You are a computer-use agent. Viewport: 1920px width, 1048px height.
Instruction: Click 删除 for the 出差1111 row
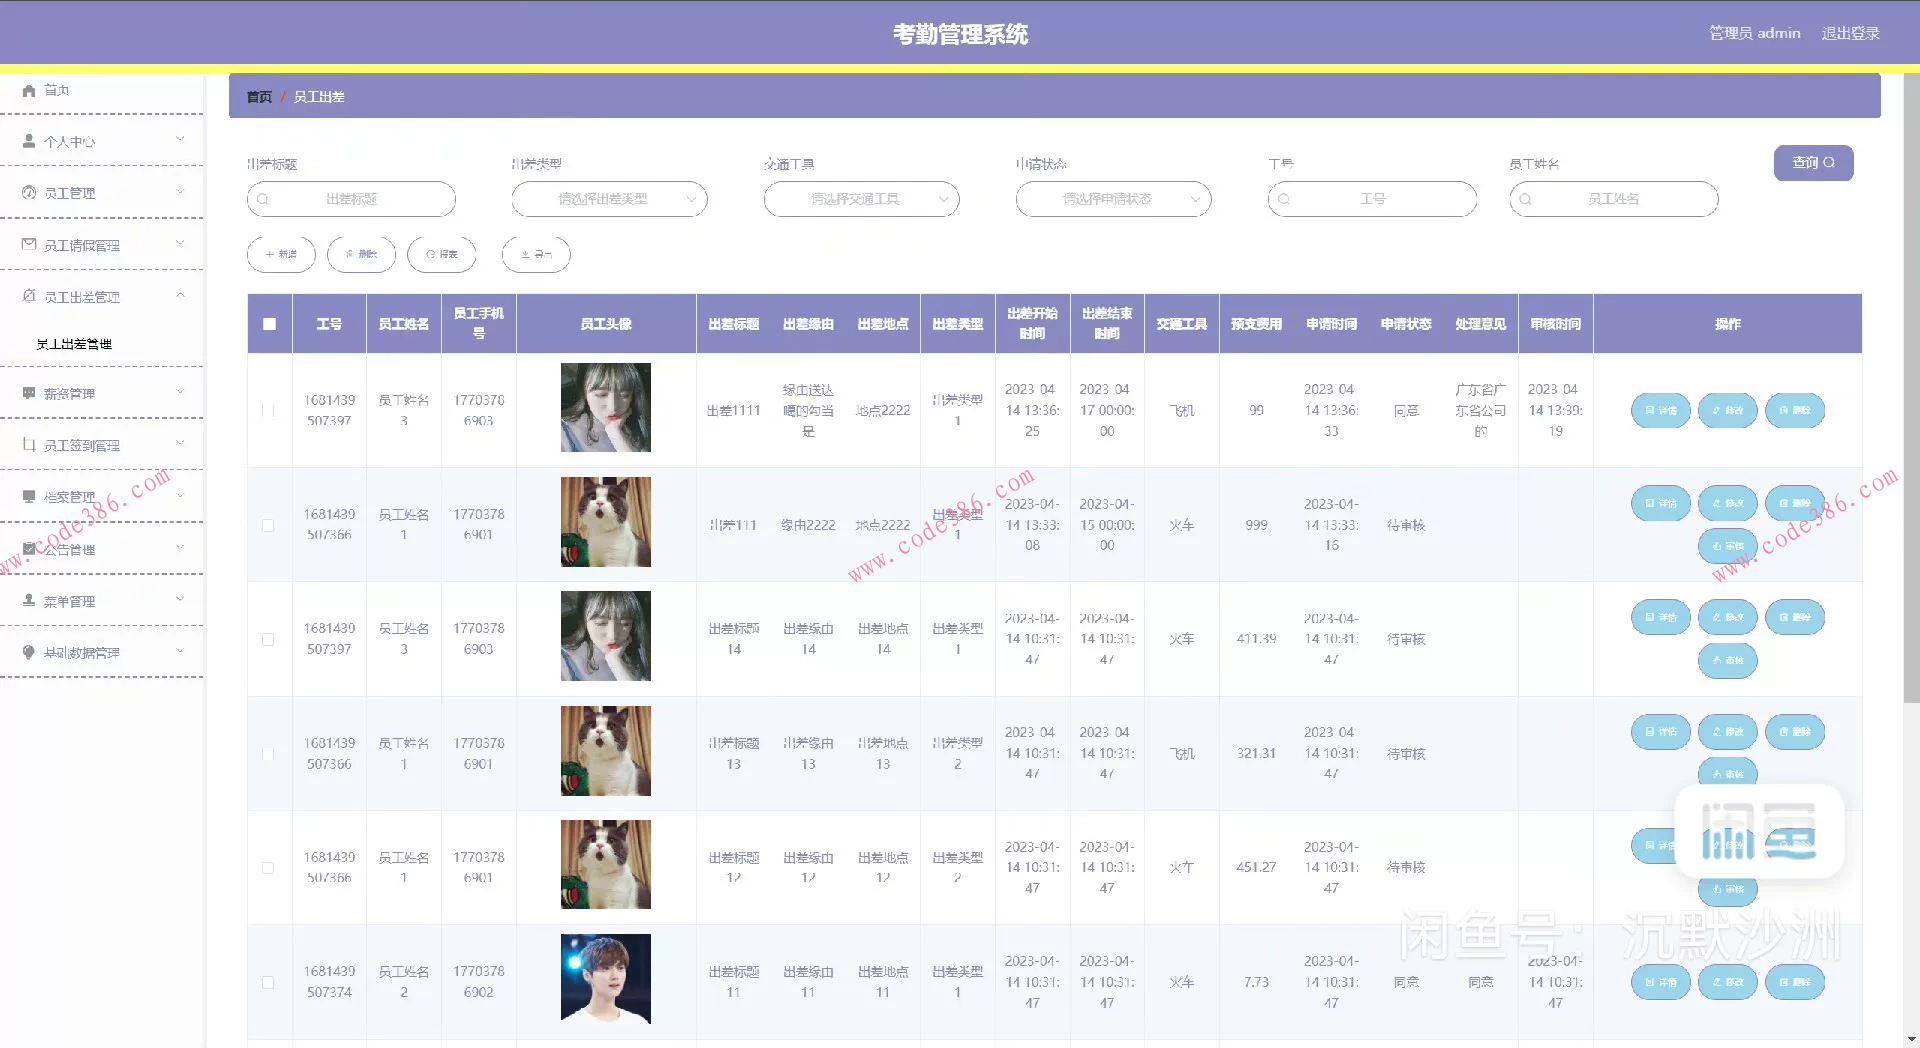1795,410
